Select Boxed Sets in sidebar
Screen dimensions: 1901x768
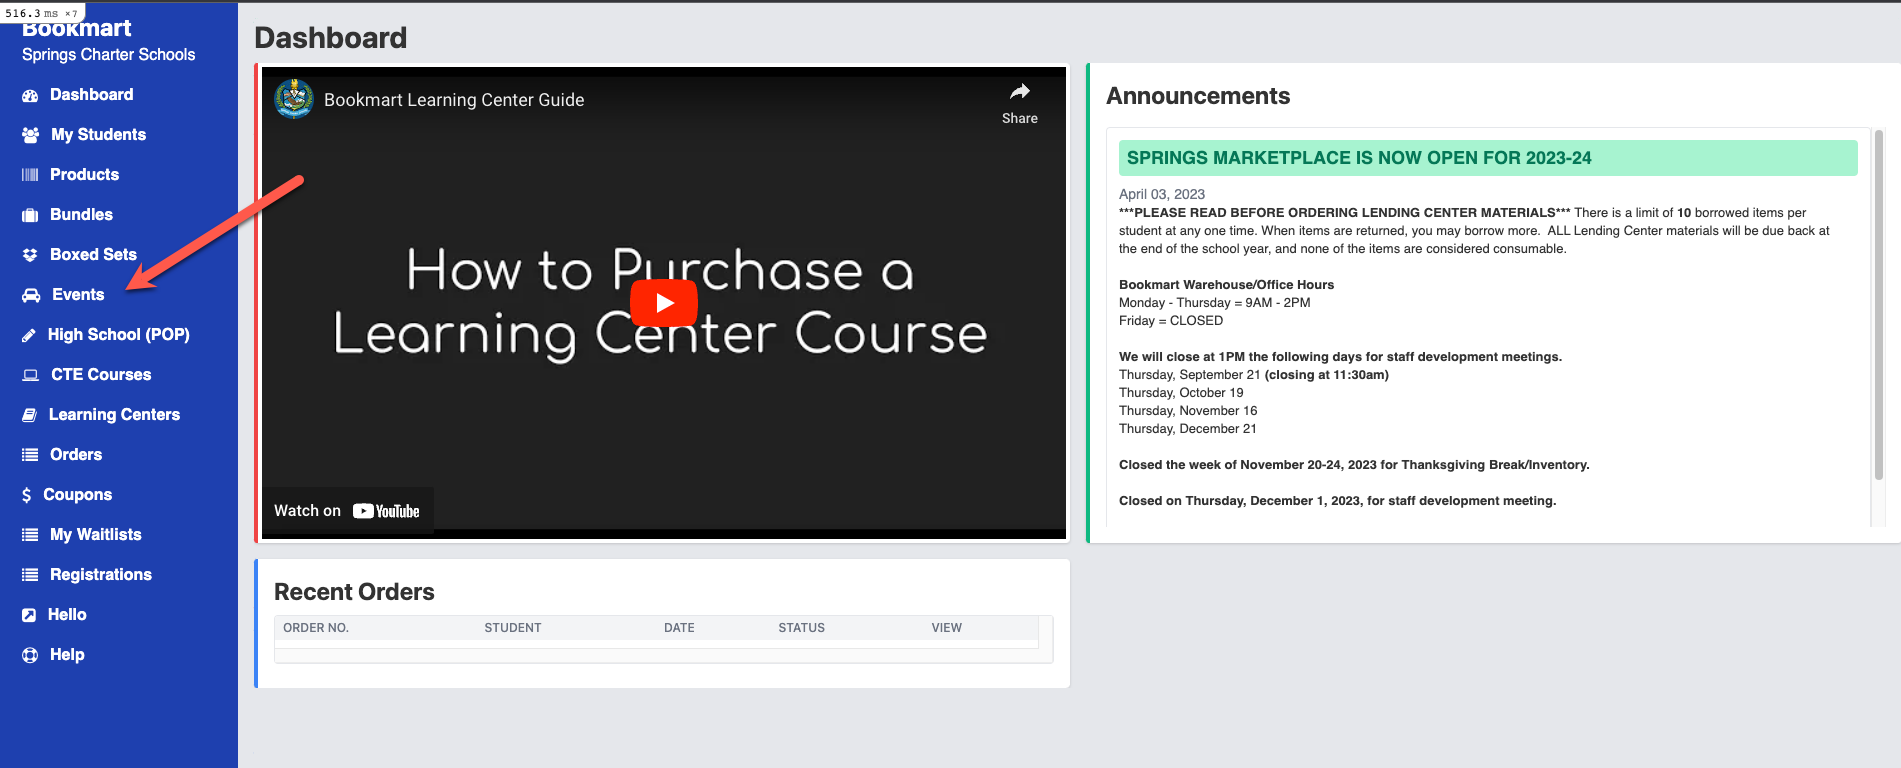(x=94, y=255)
